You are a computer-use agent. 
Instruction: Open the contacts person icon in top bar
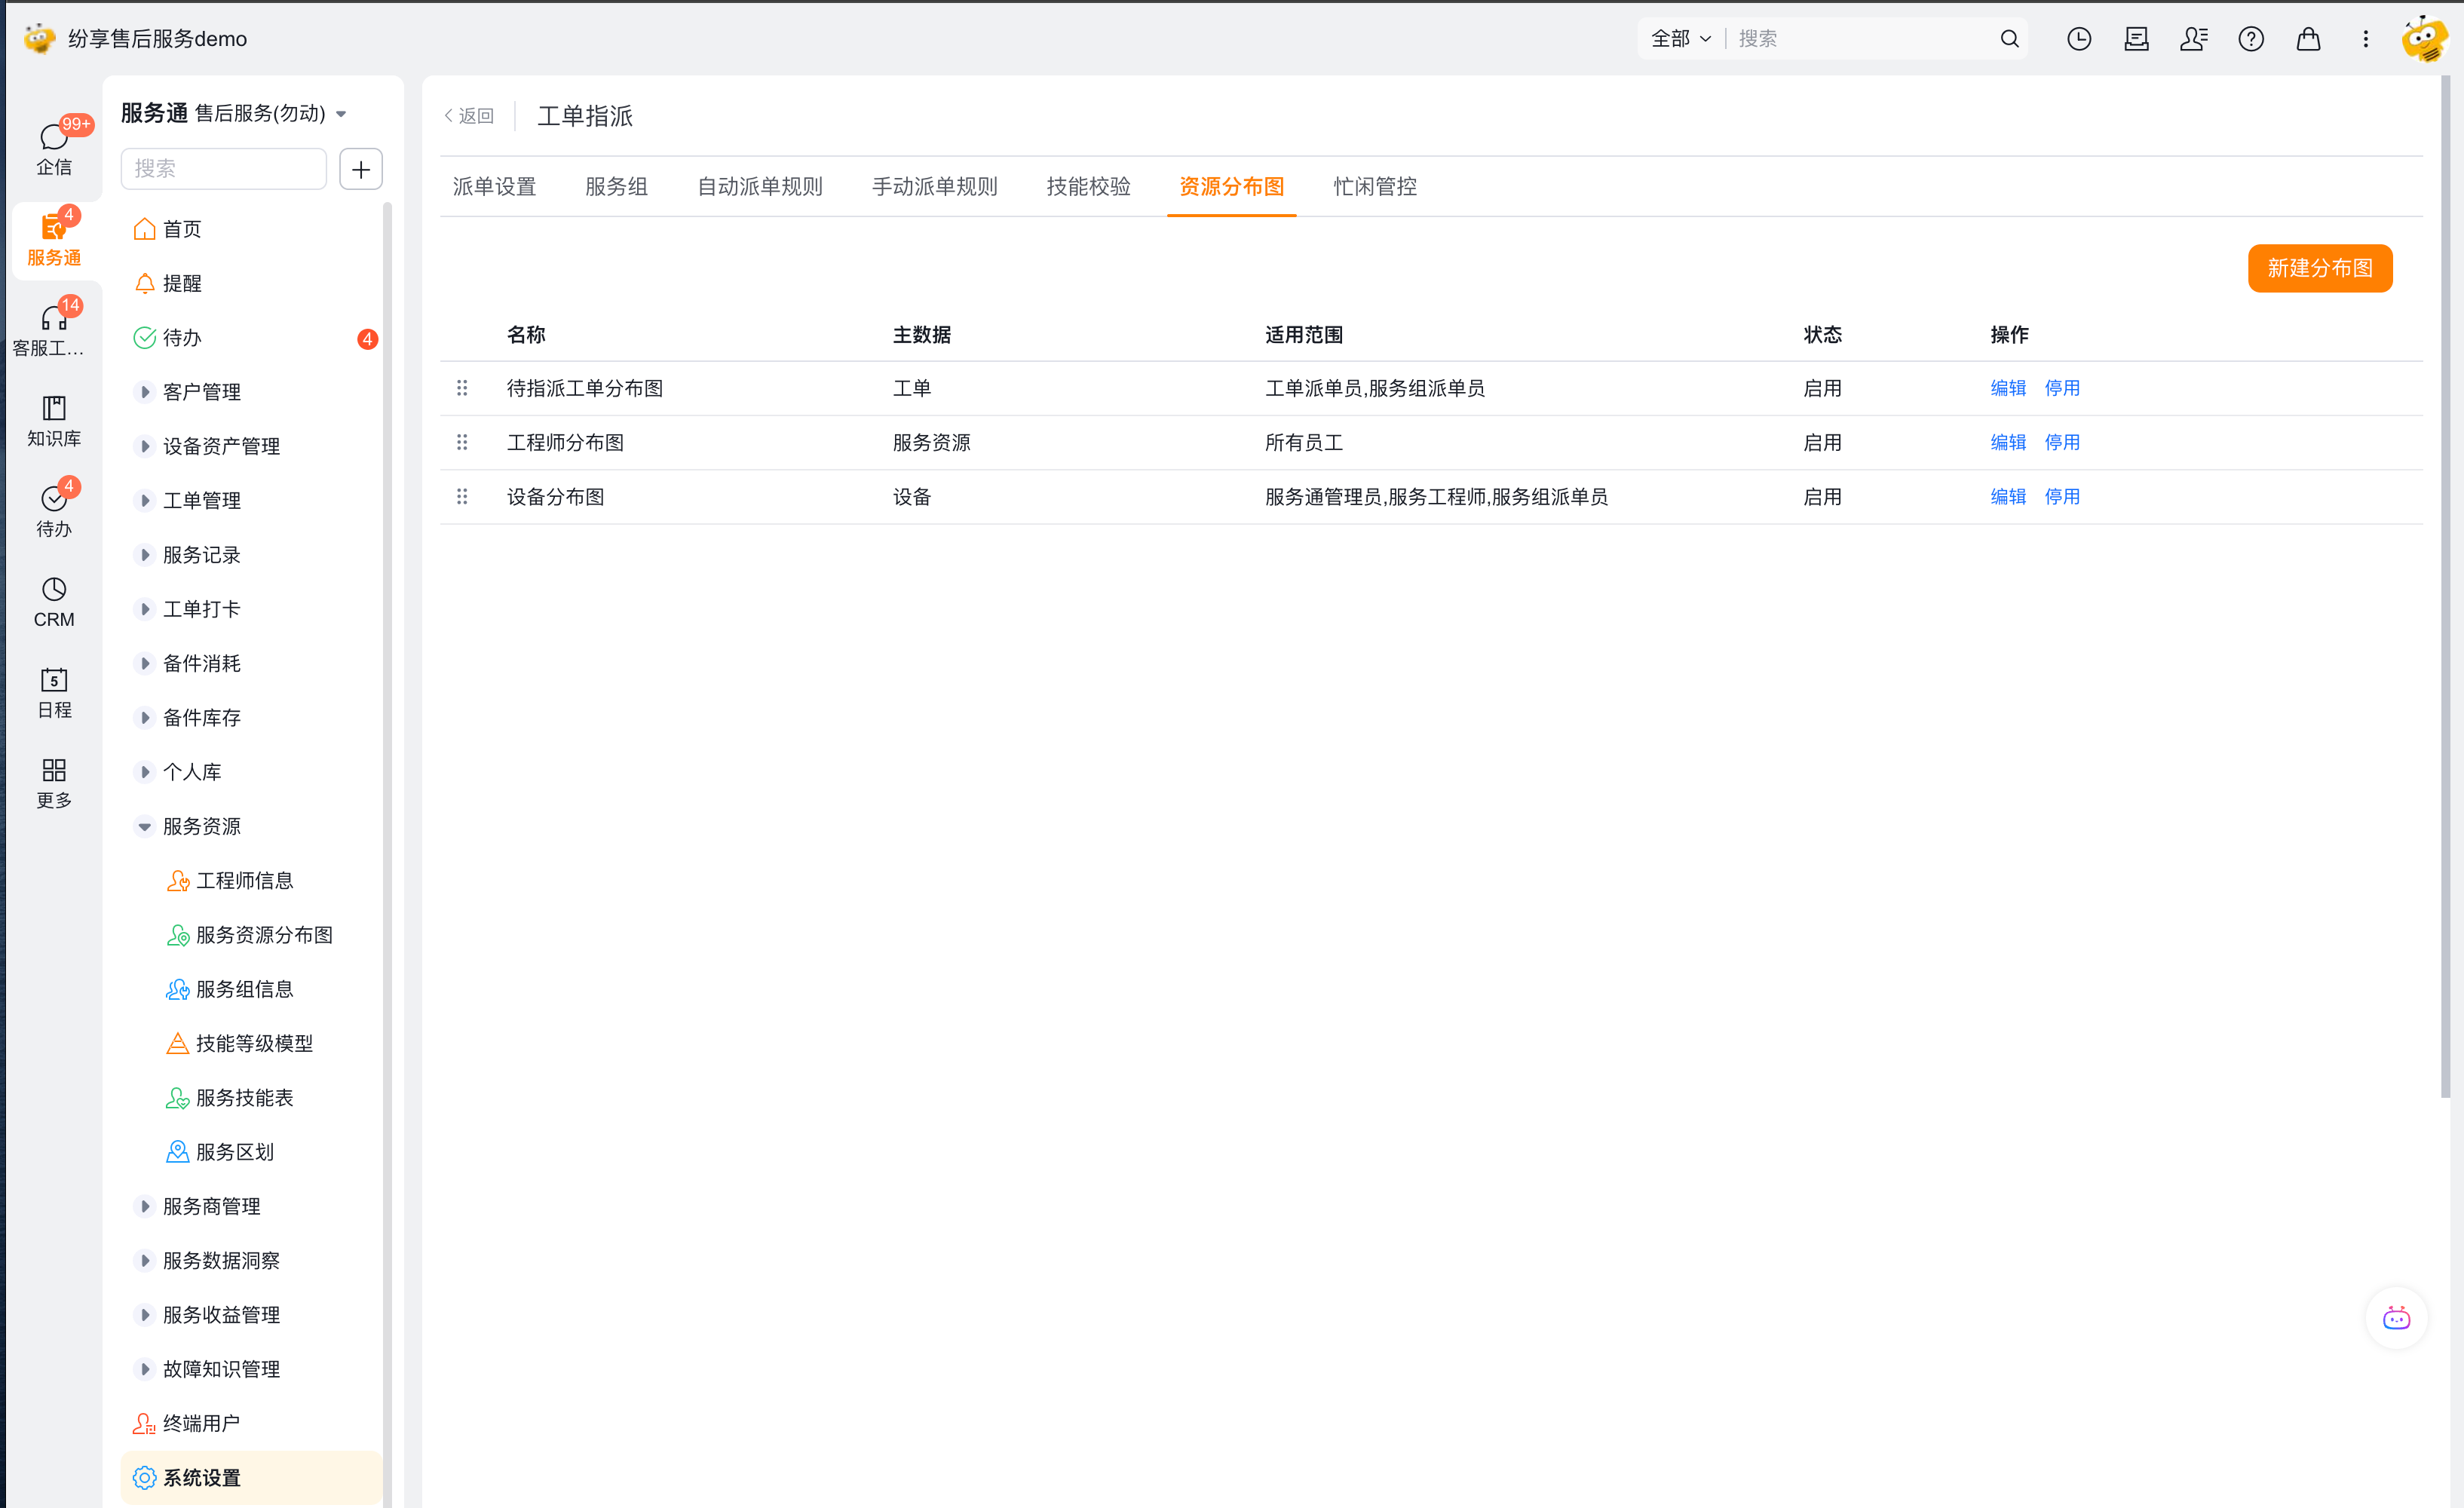(2194, 39)
